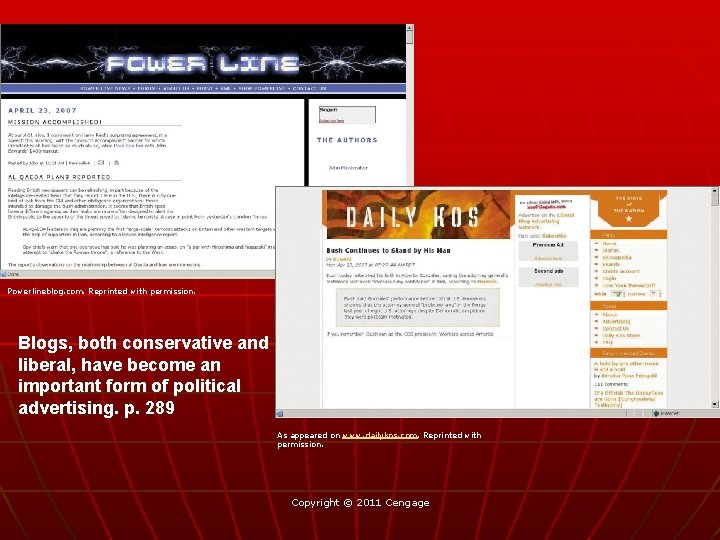Image resolution: width=720 pixels, height=540 pixels.
Task: Click the scroll up arrow in Daily Kos window
Action: click(714, 191)
